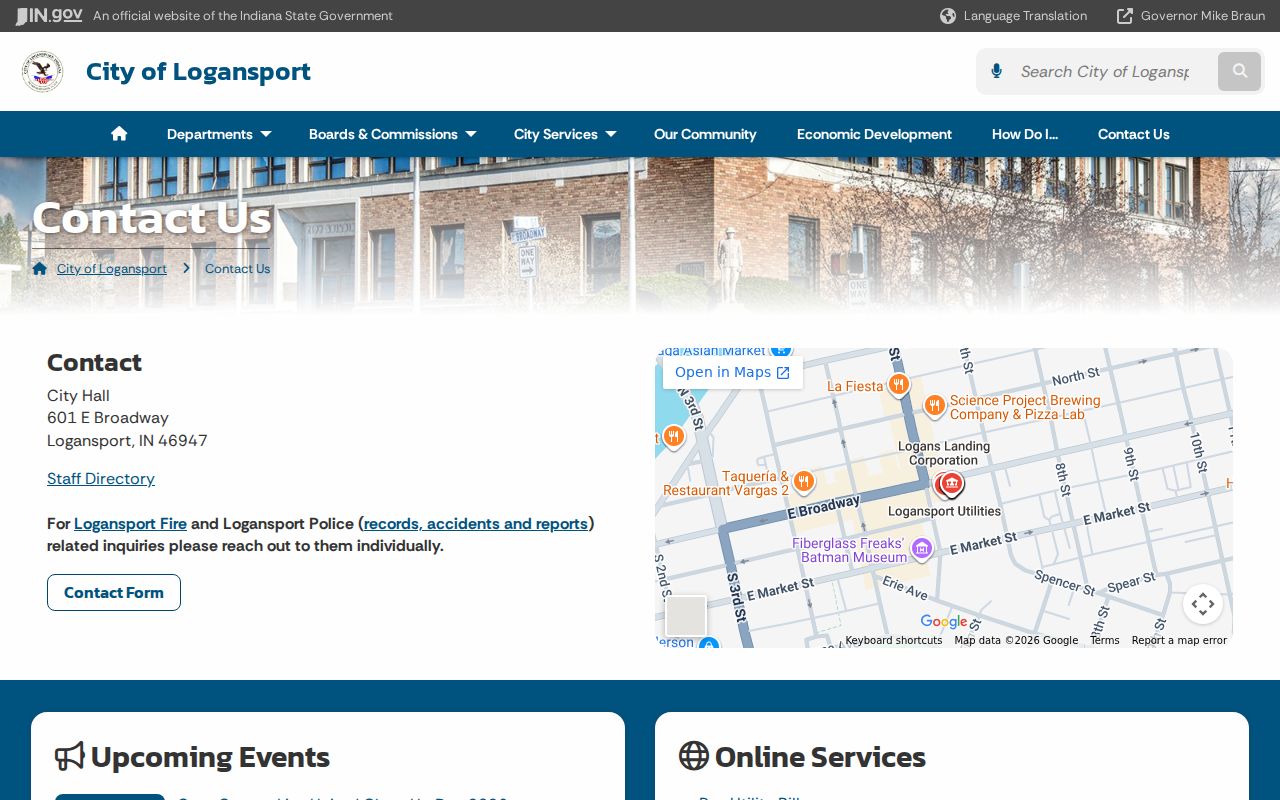Image resolution: width=1280 pixels, height=800 pixels.
Task: Click the Logansport, IN 46947 text line
Action: click(127, 441)
